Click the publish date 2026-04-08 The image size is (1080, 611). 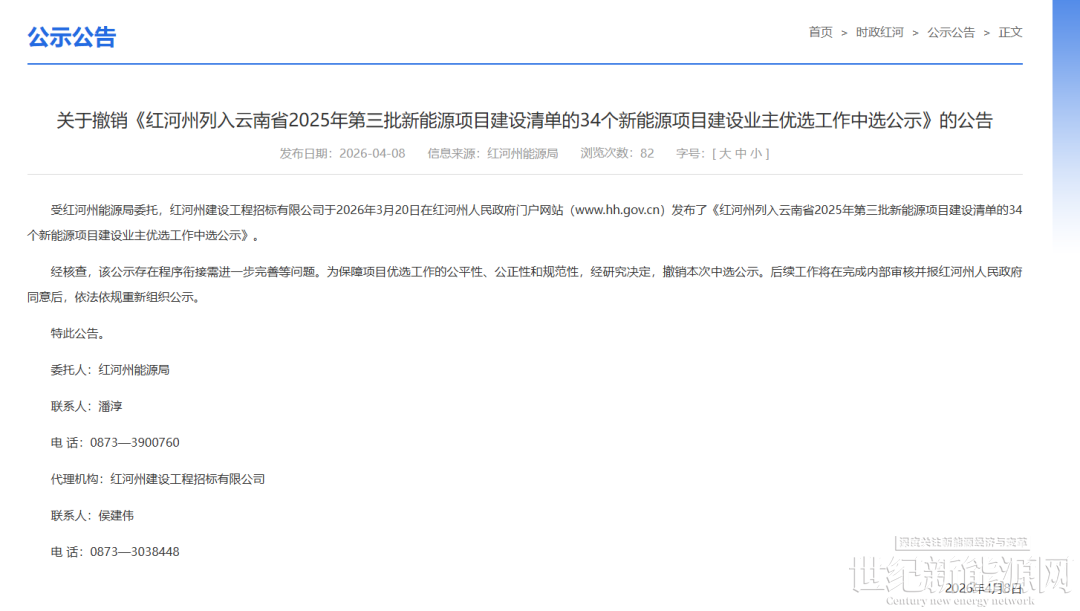tap(372, 153)
